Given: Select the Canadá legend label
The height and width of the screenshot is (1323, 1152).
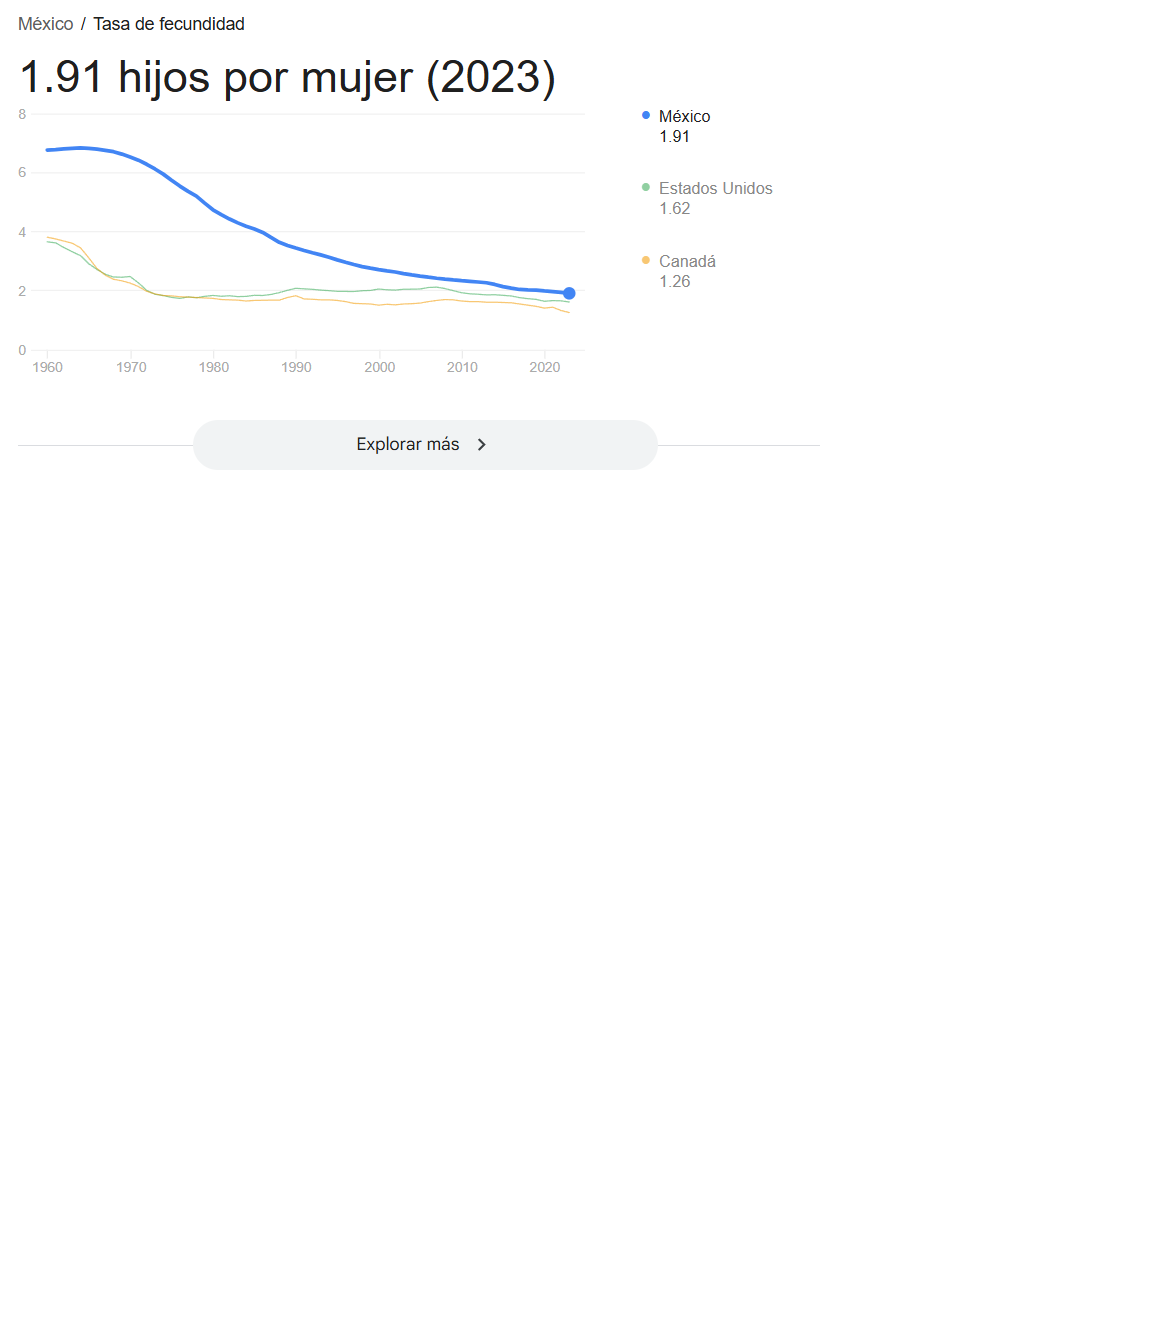Looking at the screenshot, I should click(x=687, y=262).
